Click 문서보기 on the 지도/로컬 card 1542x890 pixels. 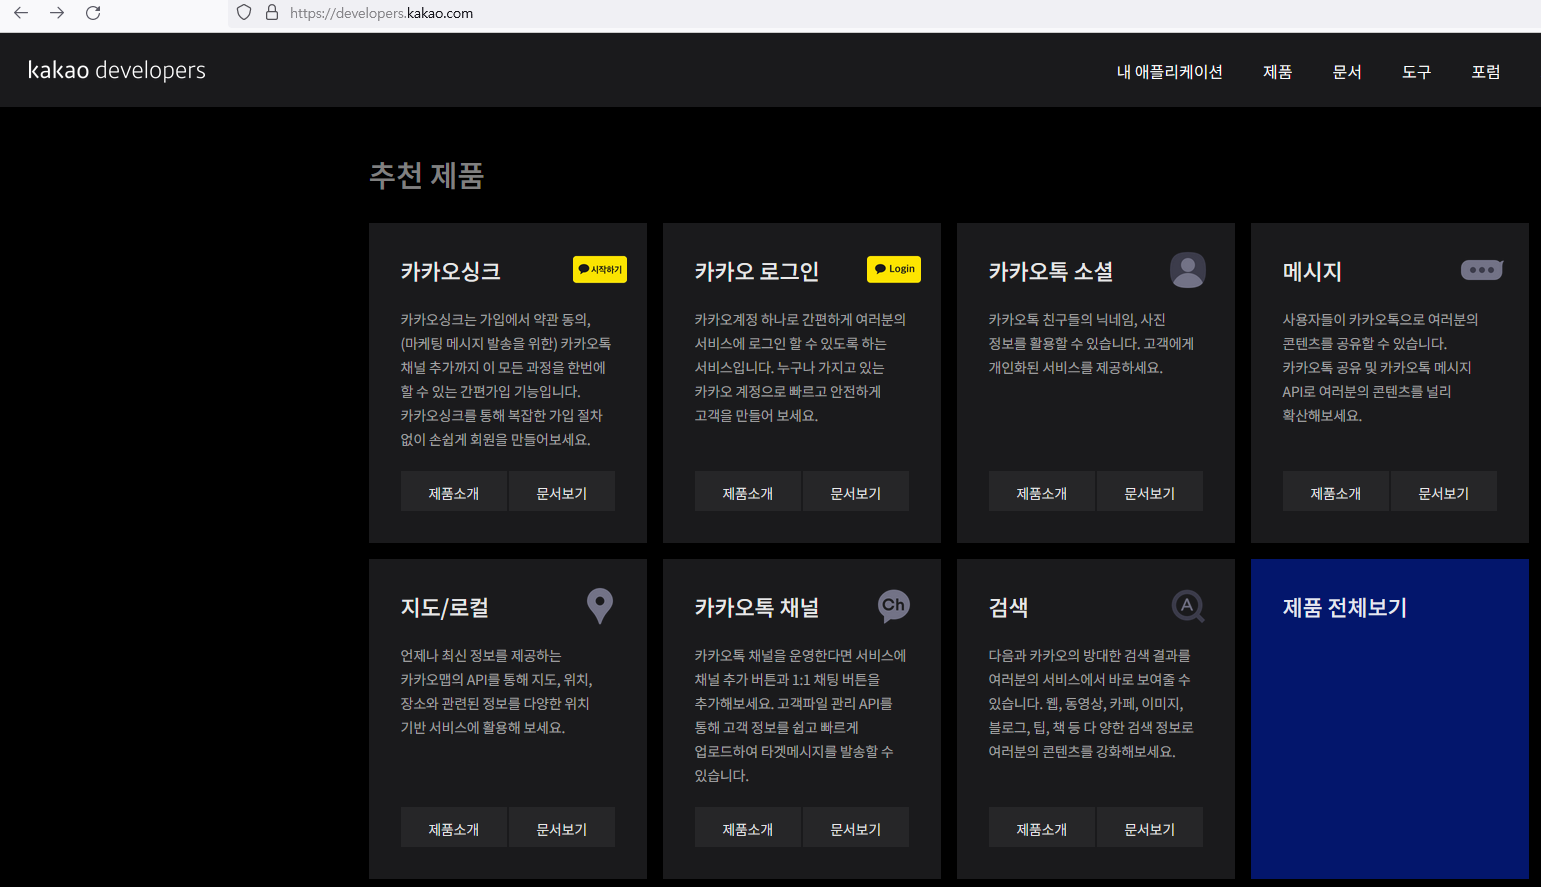[562, 828]
